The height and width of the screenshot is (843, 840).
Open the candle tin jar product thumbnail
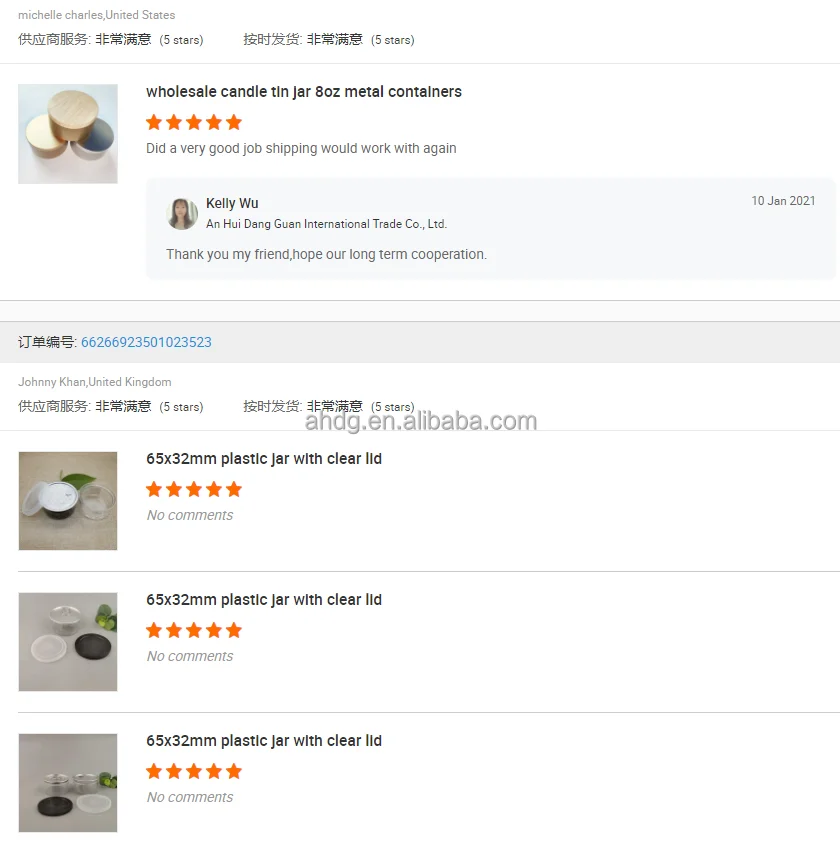pyautogui.click(x=68, y=134)
